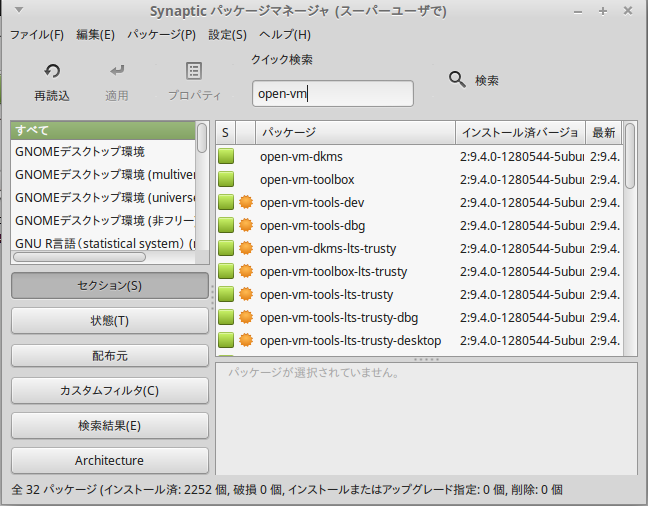This screenshot has width=648, height=506.
Task: Click the 検索結果(E) button
Action: click(x=110, y=425)
